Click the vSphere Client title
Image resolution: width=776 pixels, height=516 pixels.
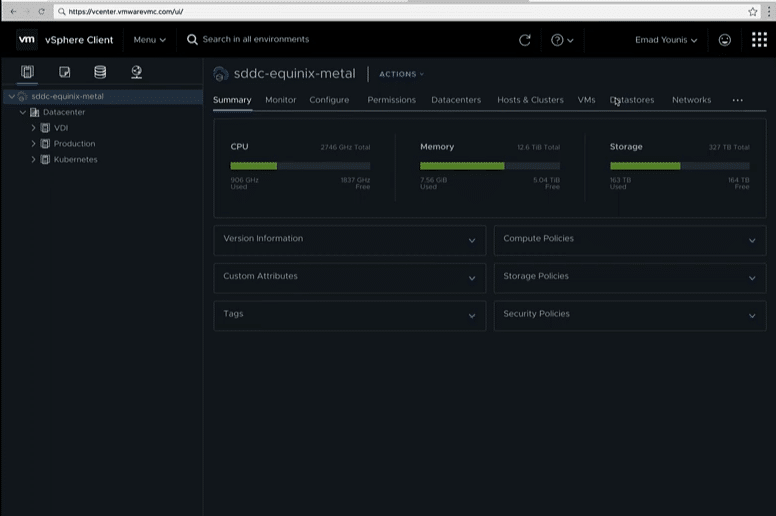pyautogui.click(x=79, y=40)
